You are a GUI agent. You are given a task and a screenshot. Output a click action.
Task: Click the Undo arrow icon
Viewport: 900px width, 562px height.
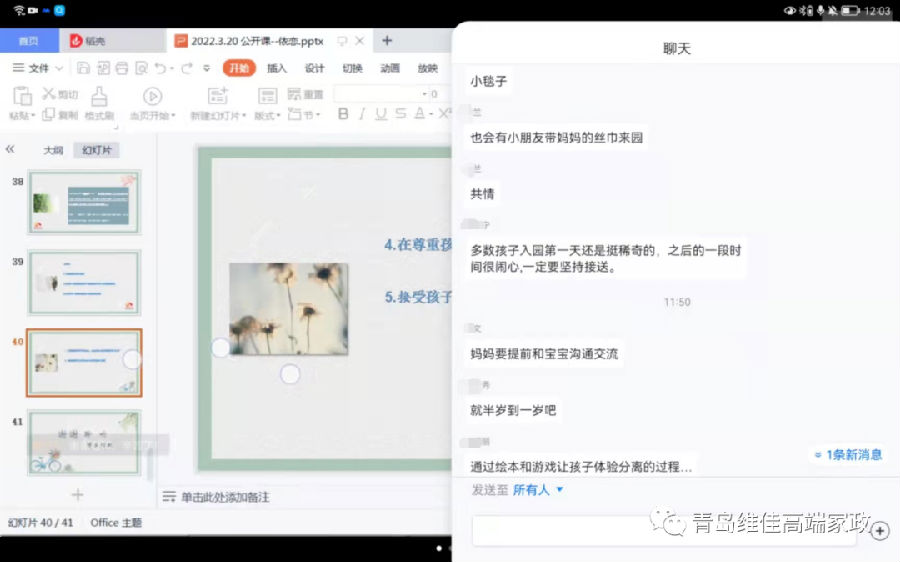click(x=161, y=68)
